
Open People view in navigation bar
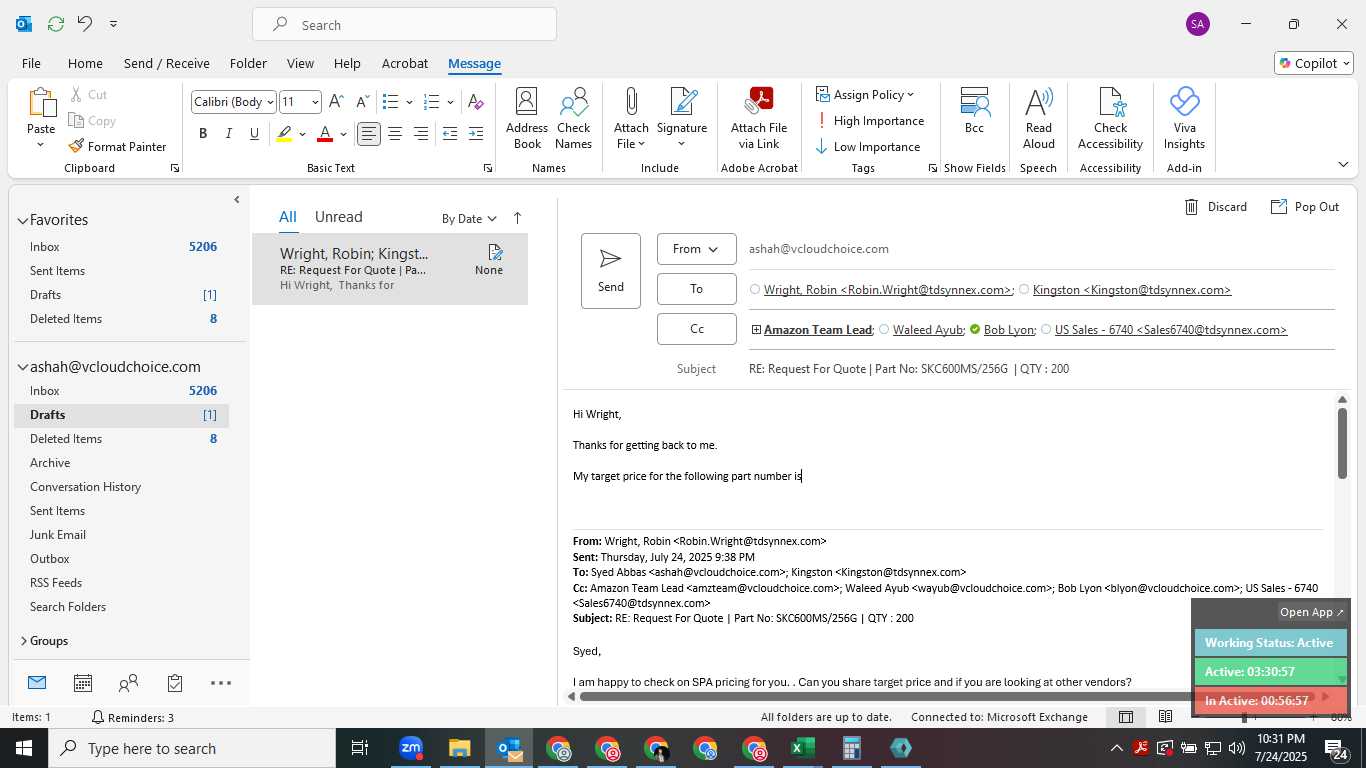128,683
